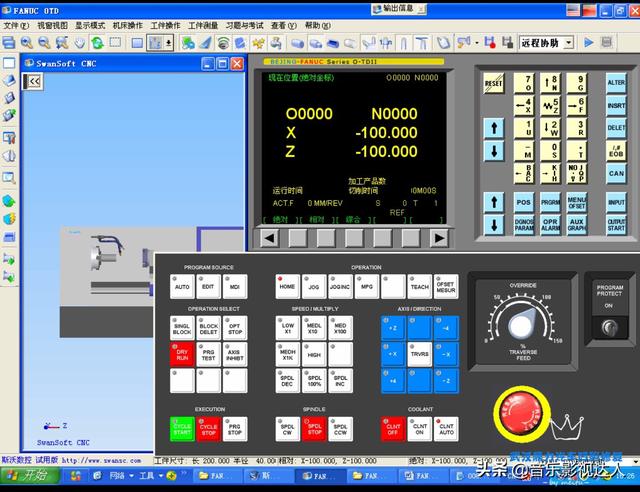The image size is (640, 492).
Task: Click the 4 X number key
Action: (524, 105)
